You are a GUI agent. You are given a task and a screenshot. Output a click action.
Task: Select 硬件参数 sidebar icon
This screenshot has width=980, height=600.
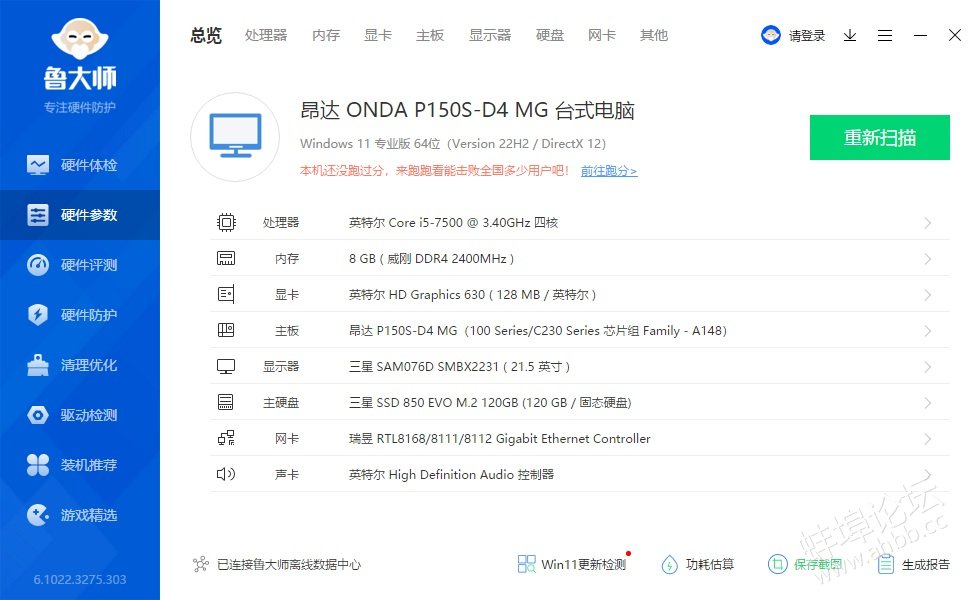tap(38, 215)
